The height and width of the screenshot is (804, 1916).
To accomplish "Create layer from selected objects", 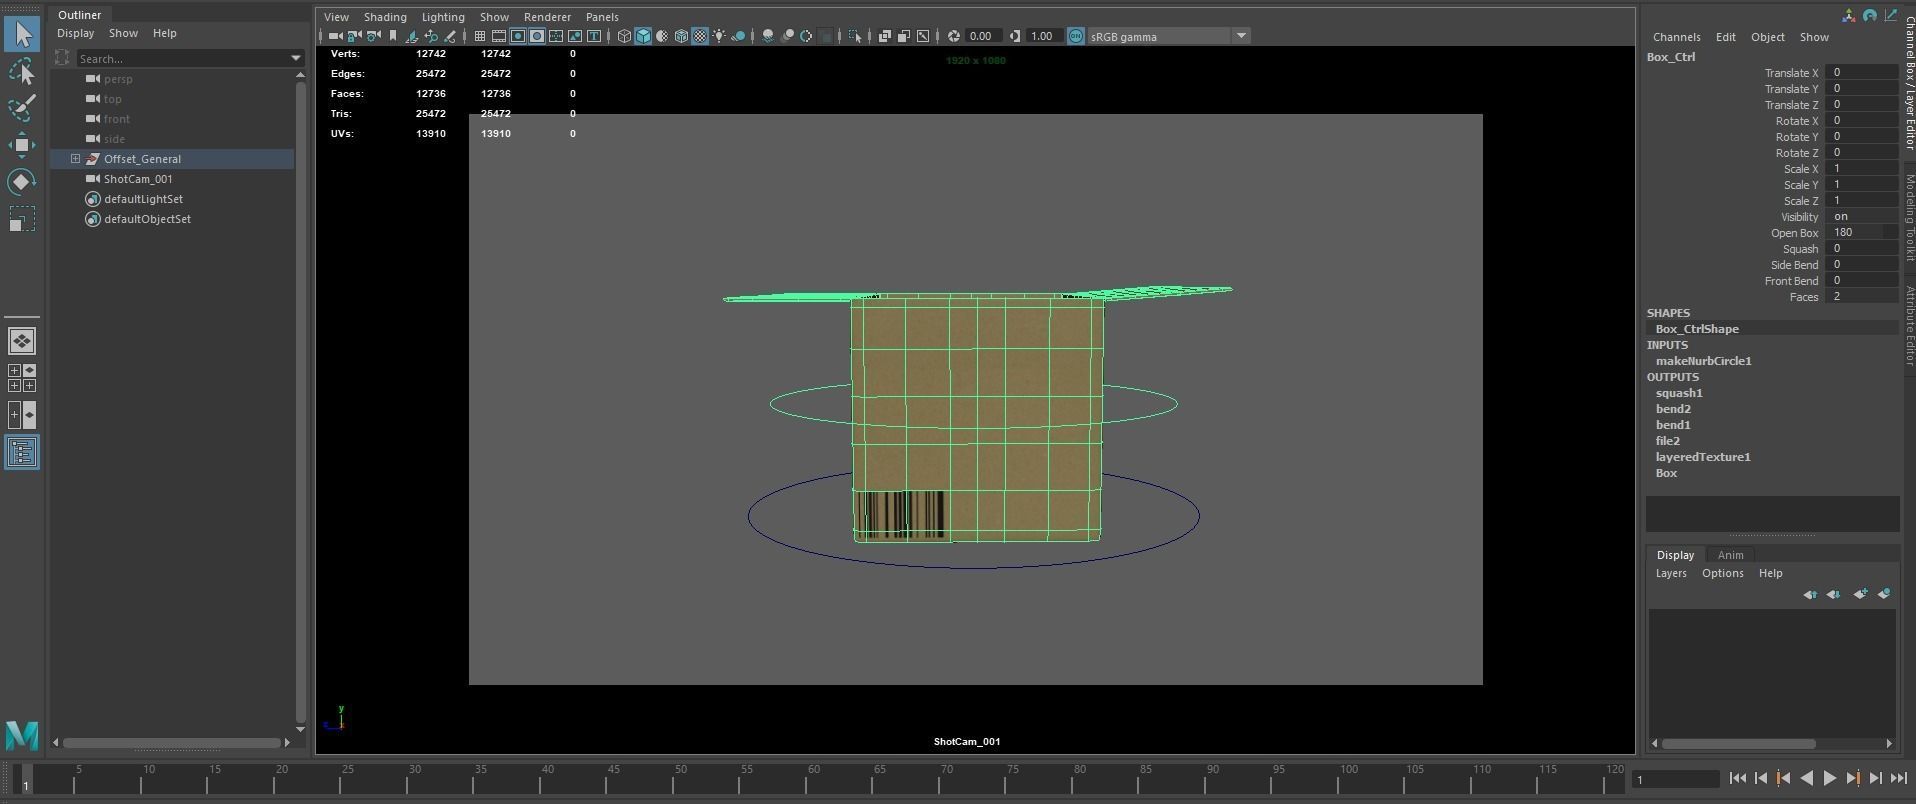I will coord(1884,594).
